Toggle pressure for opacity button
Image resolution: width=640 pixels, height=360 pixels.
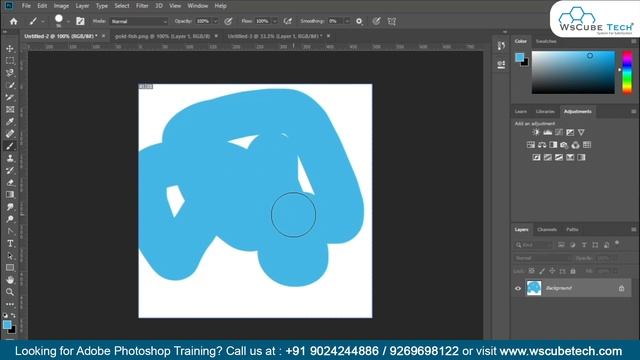(x=228, y=21)
